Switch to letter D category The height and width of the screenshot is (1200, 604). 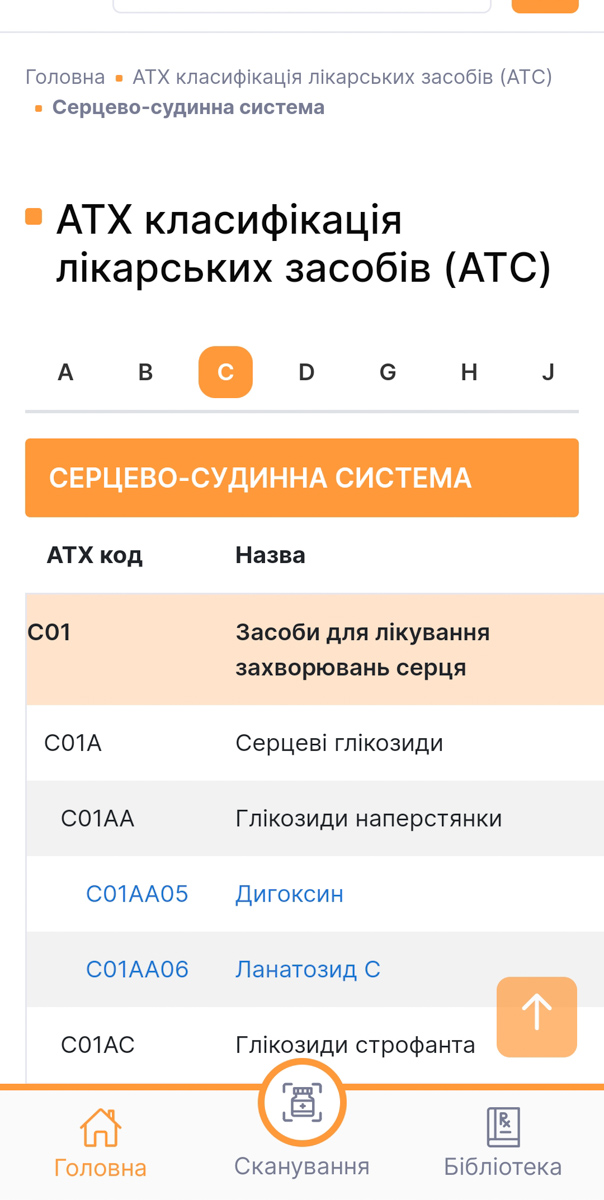(x=307, y=372)
